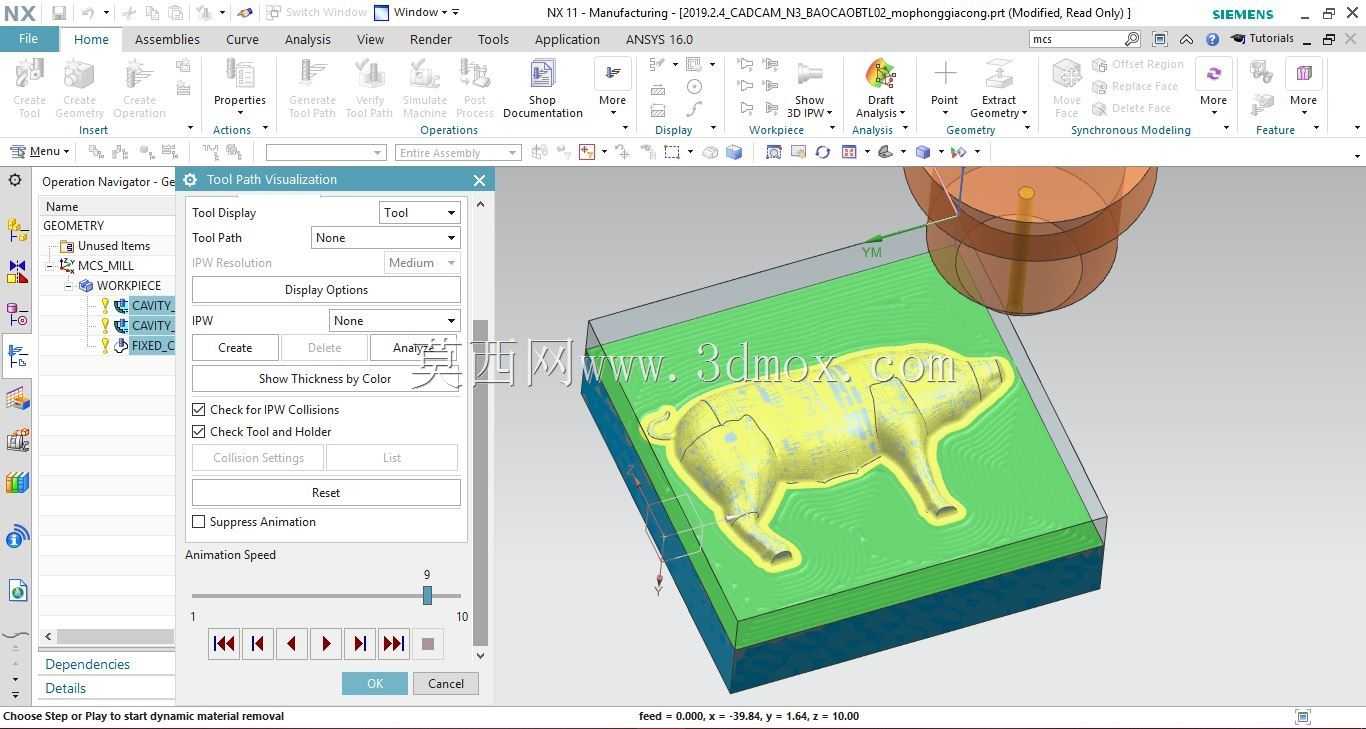Image resolution: width=1366 pixels, height=729 pixels.
Task: Click the Post Process icon
Action: 475,88
